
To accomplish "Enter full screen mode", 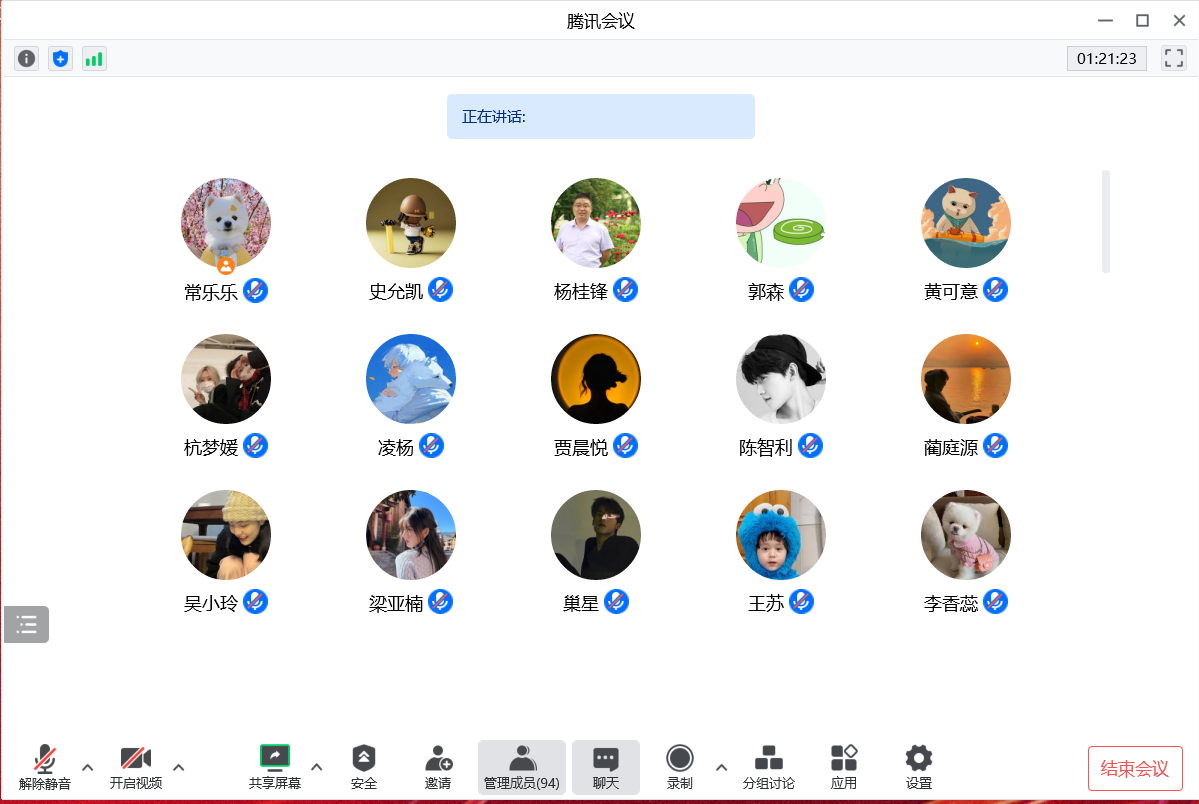I will coord(1173,58).
